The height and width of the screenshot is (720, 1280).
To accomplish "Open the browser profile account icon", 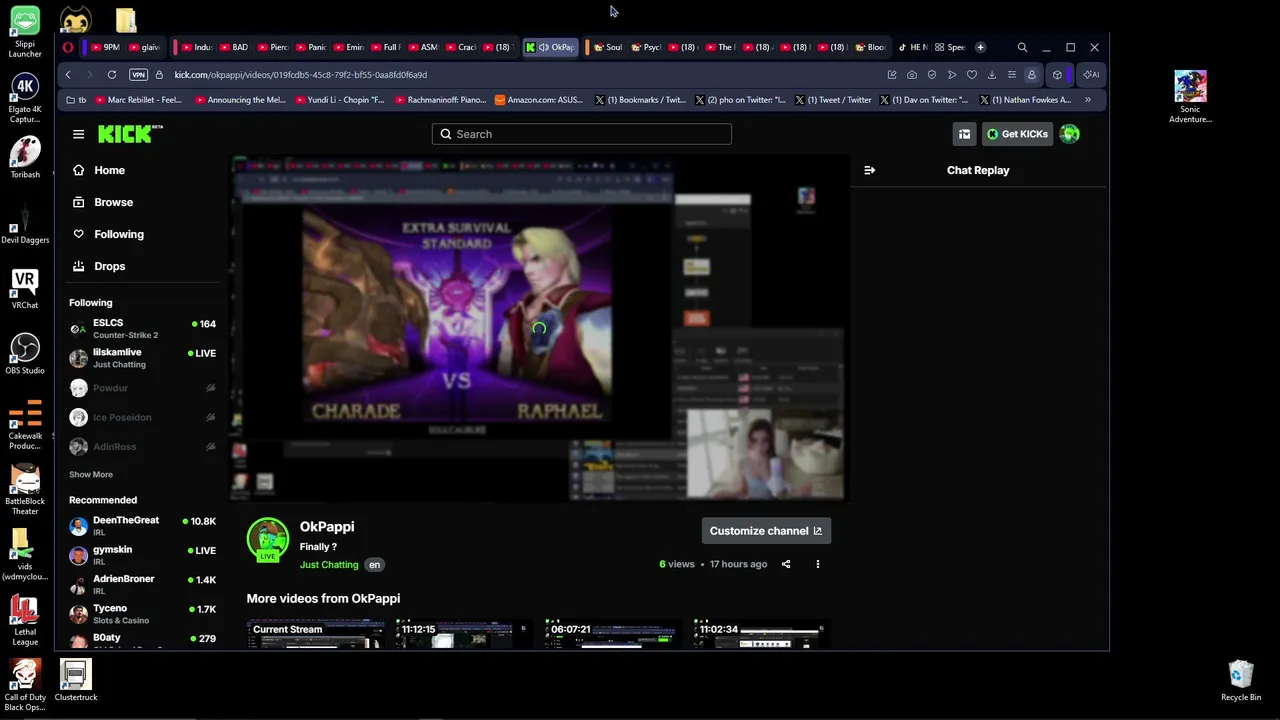I will click(x=1032, y=75).
